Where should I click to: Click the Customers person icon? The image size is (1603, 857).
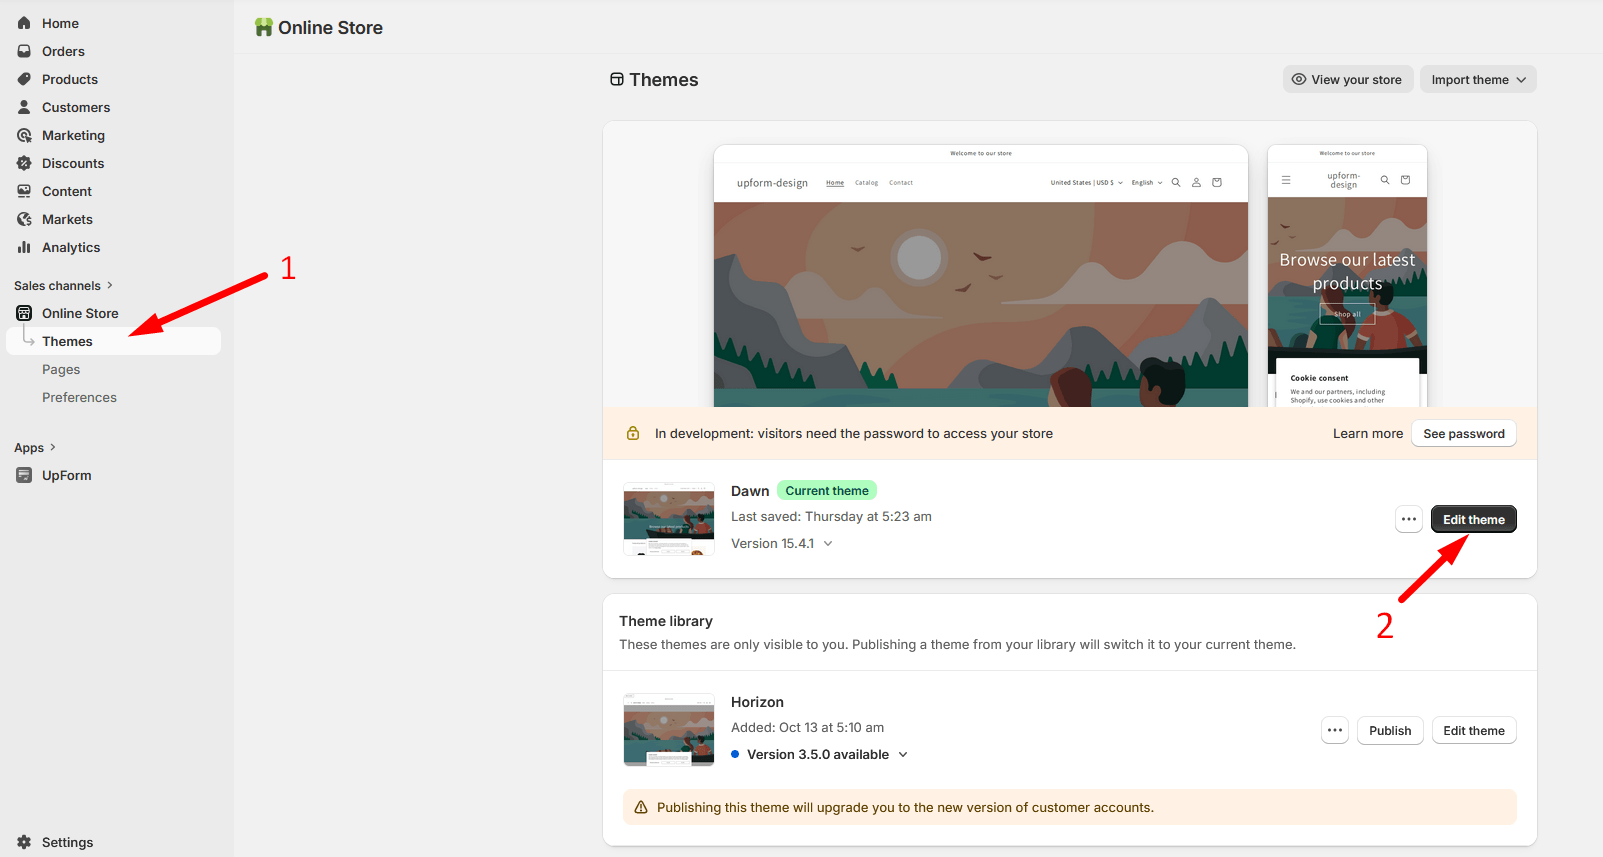[24, 107]
